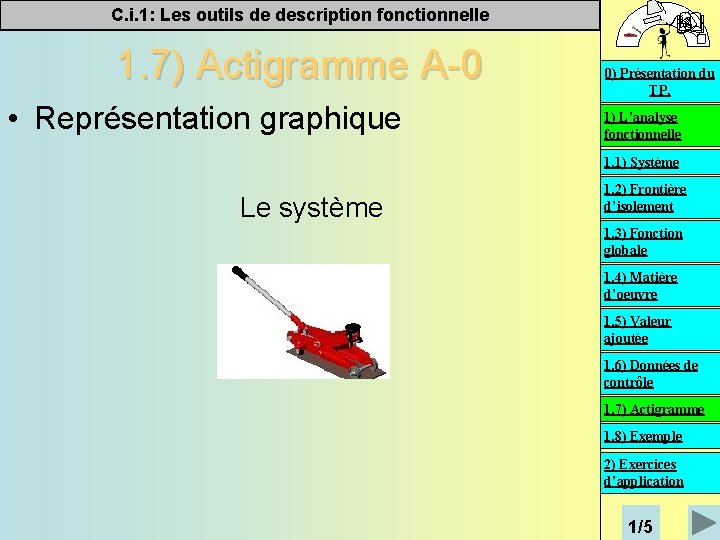720x540 pixels.
Task: Click the "Représentation graphique" bullet text
Action: coord(218,118)
